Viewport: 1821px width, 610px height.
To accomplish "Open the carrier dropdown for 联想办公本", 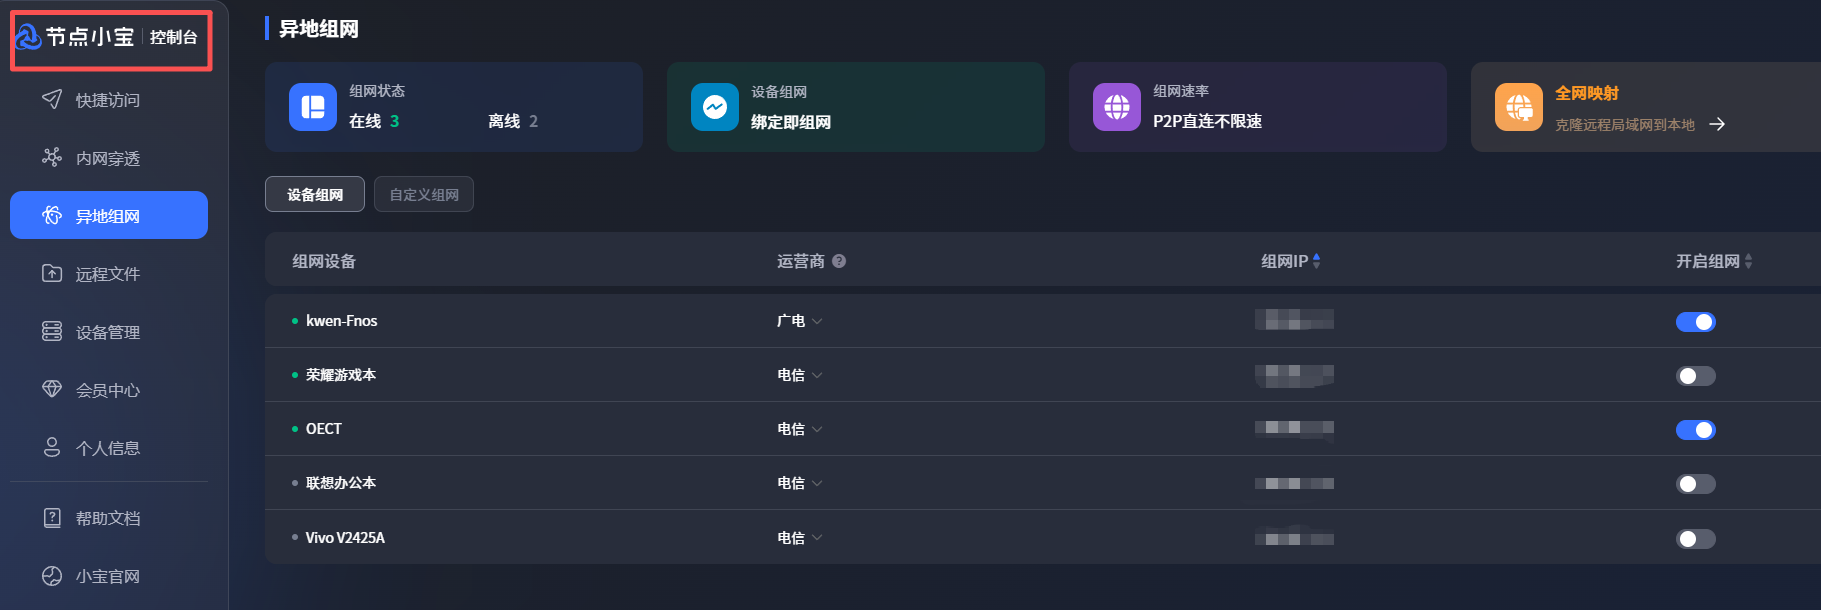I will click(817, 483).
